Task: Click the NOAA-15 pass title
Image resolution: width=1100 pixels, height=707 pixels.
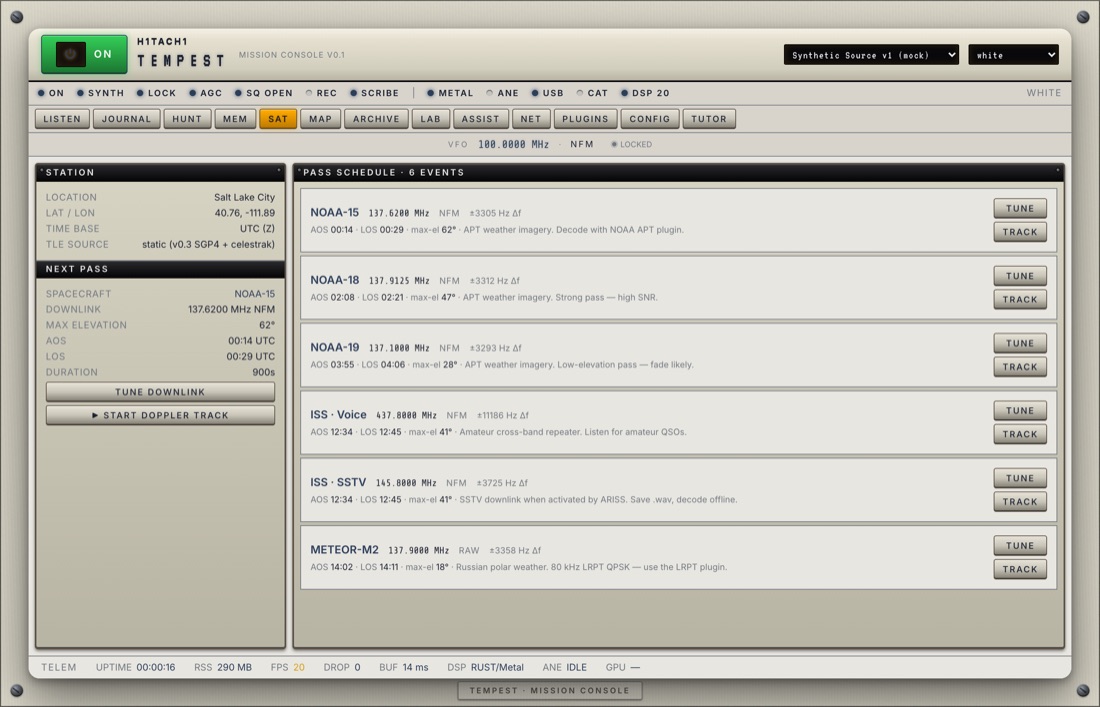Action: pos(335,213)
